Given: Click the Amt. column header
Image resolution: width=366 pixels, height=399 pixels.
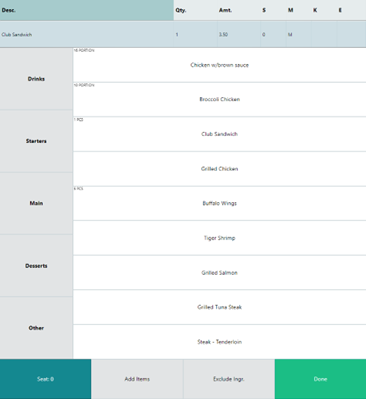Looking at the screenshot, I should [239, 10].
